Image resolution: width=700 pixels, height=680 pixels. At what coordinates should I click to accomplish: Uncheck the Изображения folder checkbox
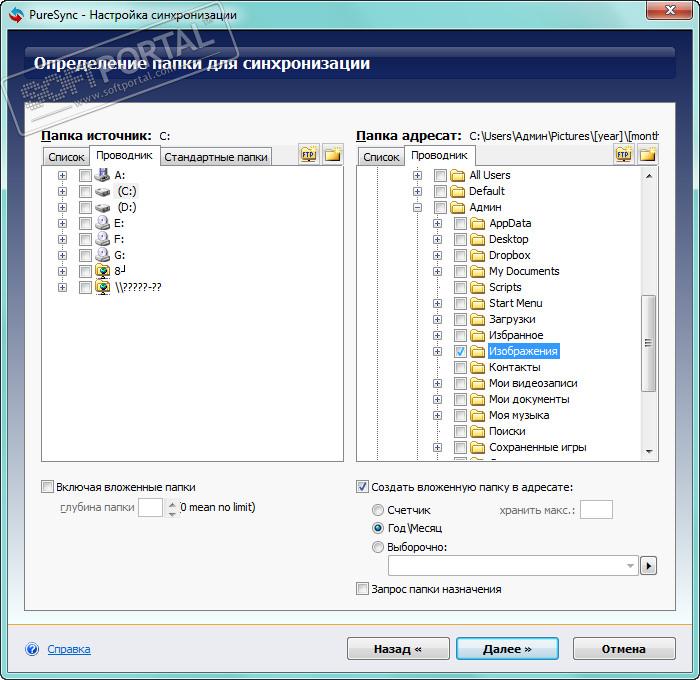click(460, 351)
